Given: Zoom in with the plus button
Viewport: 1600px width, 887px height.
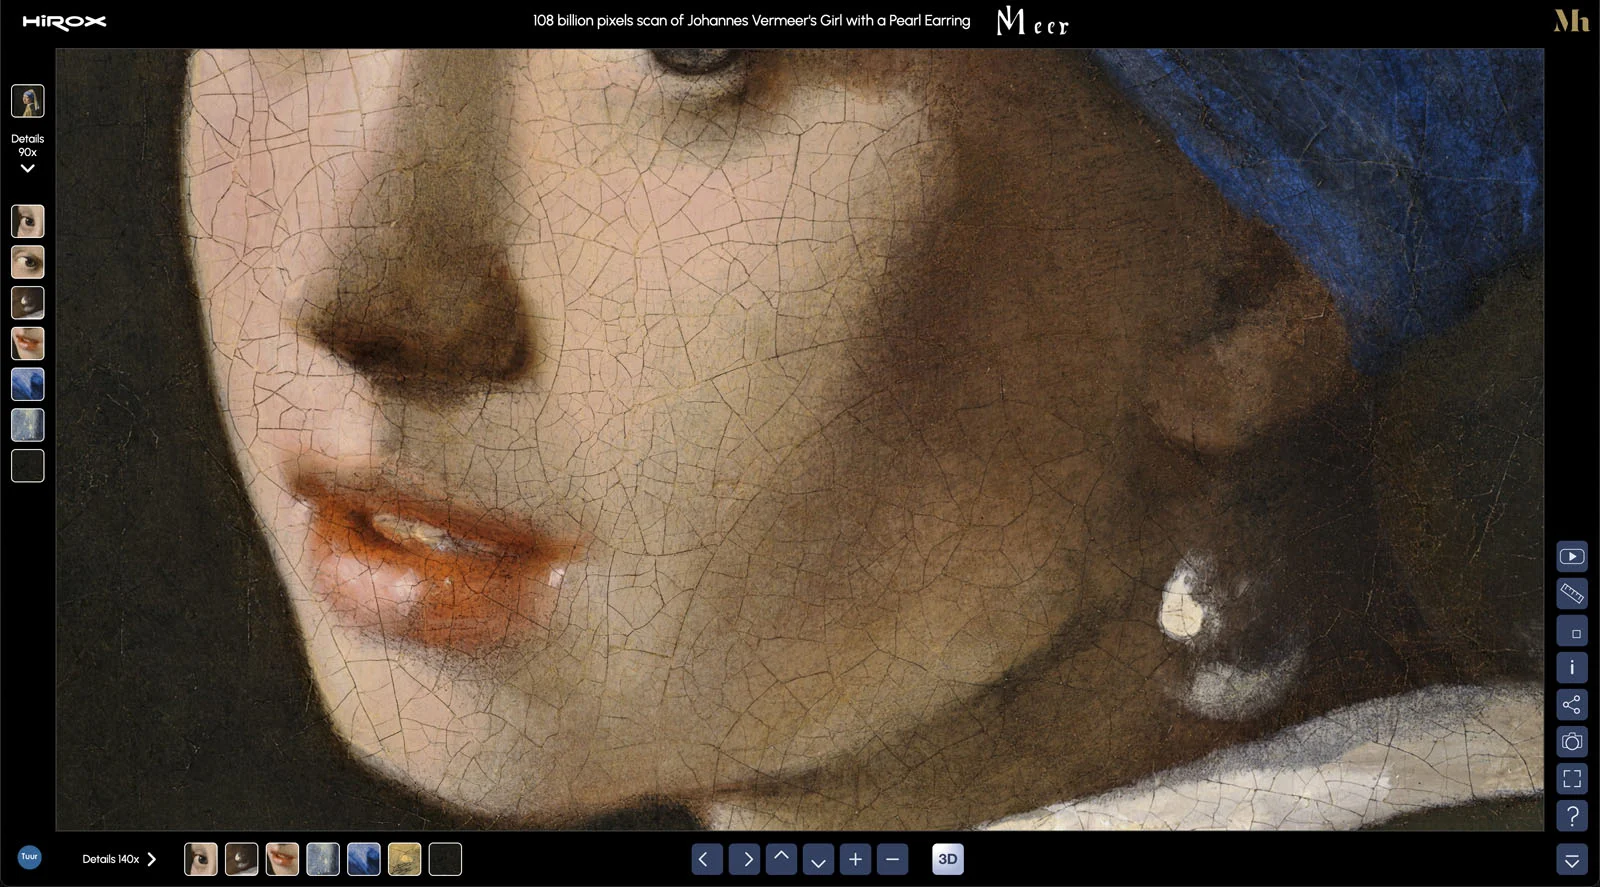Looking at the screenshot, I should (x=855, y=859).
